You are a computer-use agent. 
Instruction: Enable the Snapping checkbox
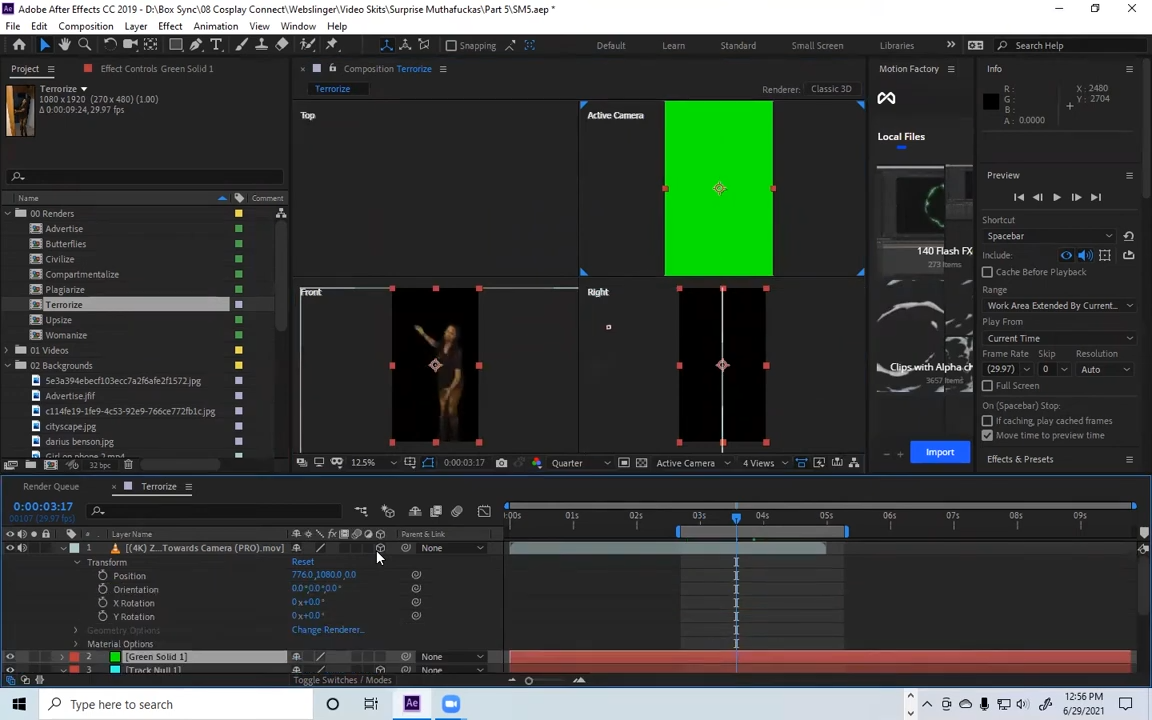click(451, 45)
